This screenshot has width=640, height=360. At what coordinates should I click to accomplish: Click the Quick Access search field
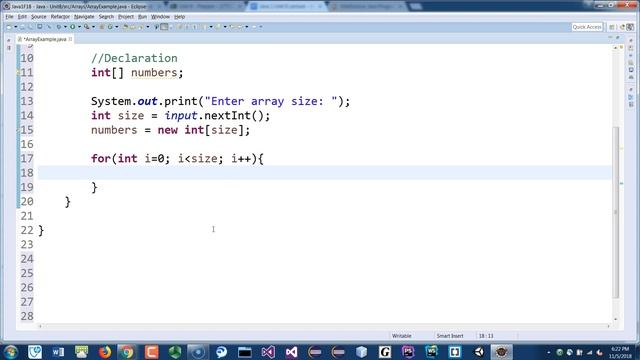[587, 27]
